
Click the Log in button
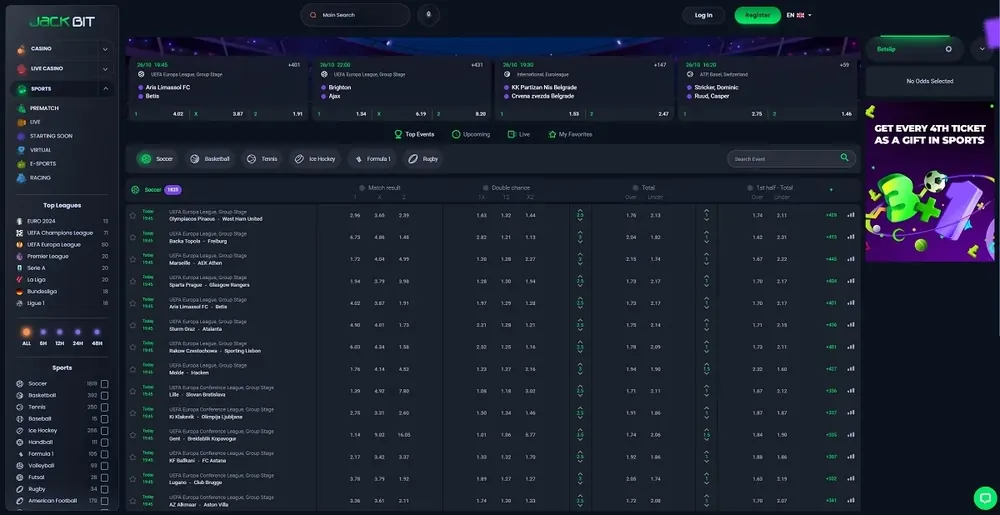[x=703, y=15]
